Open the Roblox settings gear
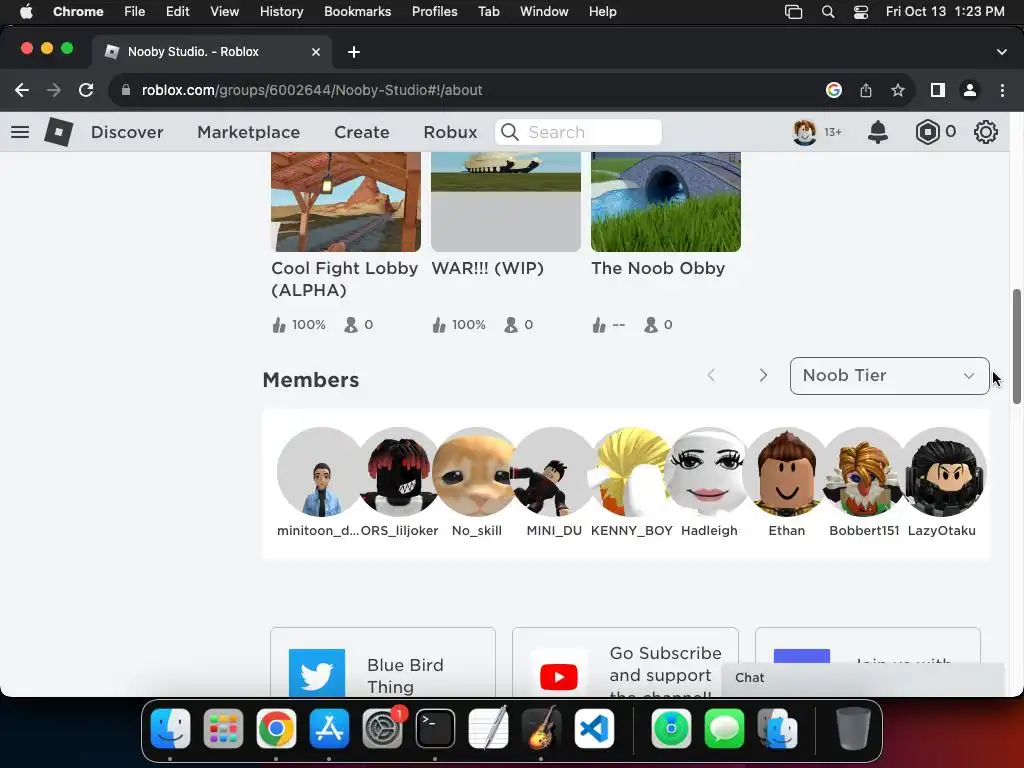This screenshot has height=768, width=1024. 985,132
